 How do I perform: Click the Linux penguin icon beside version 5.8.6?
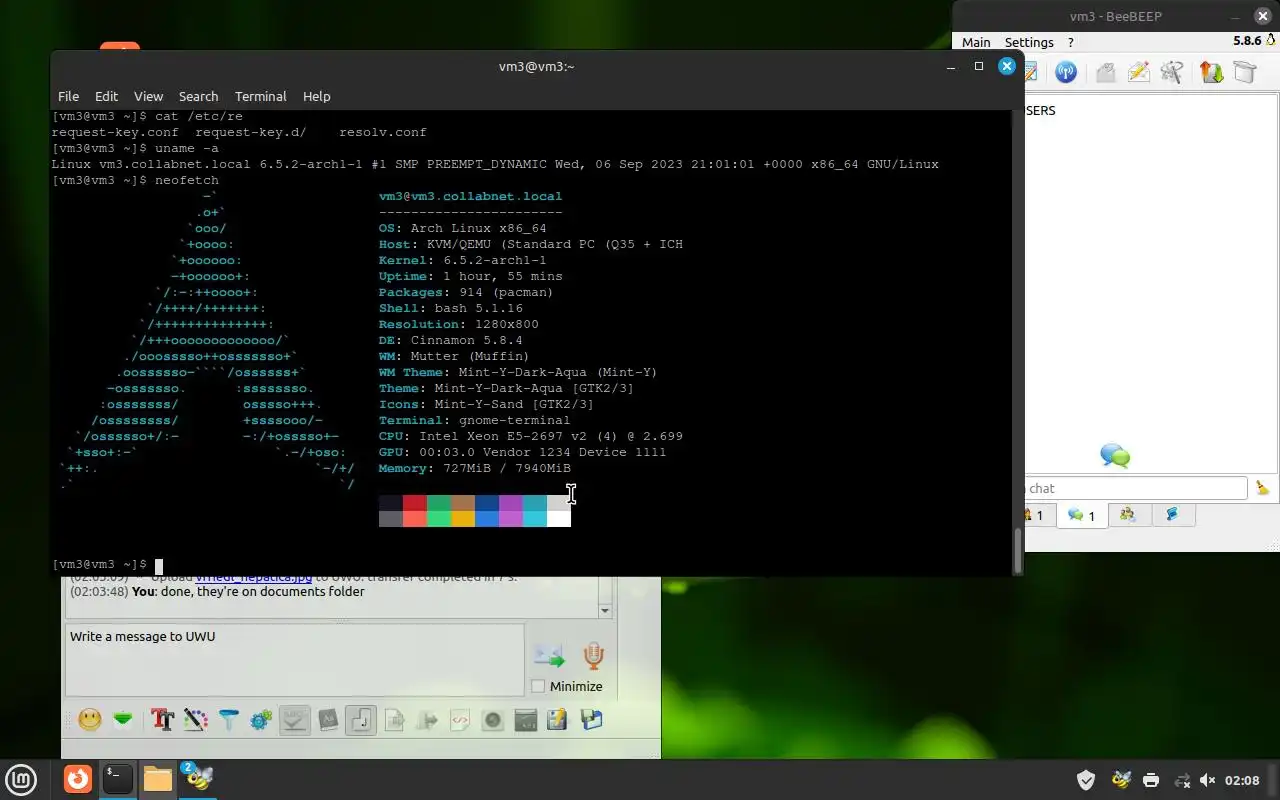tap(1271, 41)
